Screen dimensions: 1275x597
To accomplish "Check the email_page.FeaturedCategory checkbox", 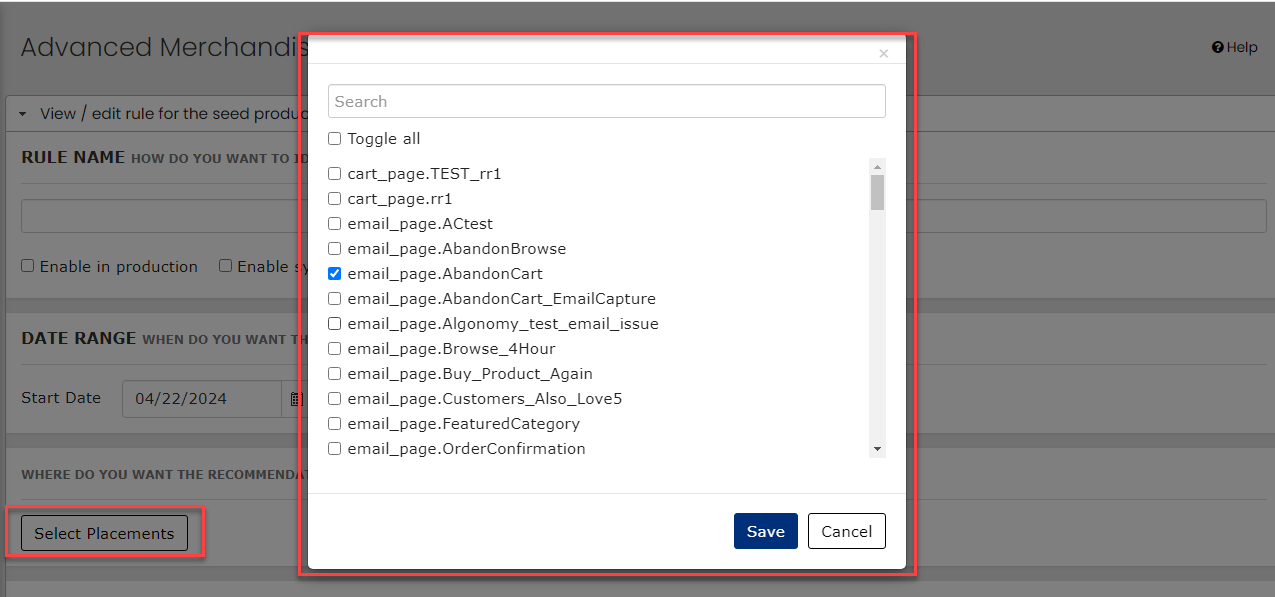I will pyautogui.click(x=334, y=423).
